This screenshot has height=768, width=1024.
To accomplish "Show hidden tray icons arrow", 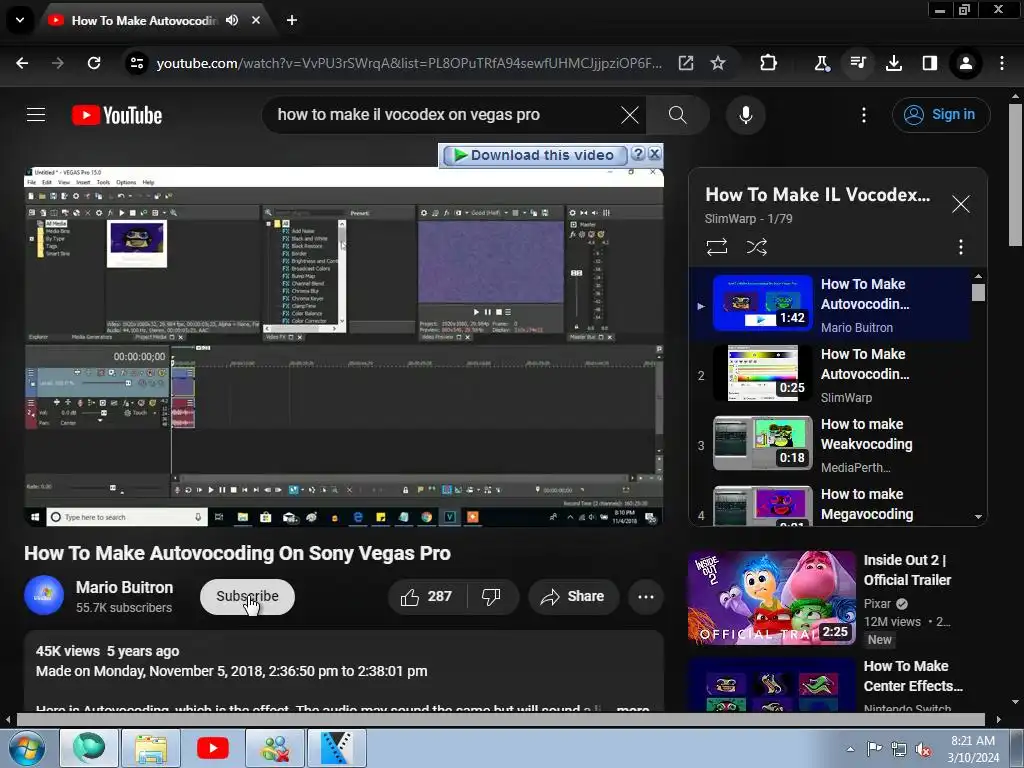I will (x=850, y=749).
